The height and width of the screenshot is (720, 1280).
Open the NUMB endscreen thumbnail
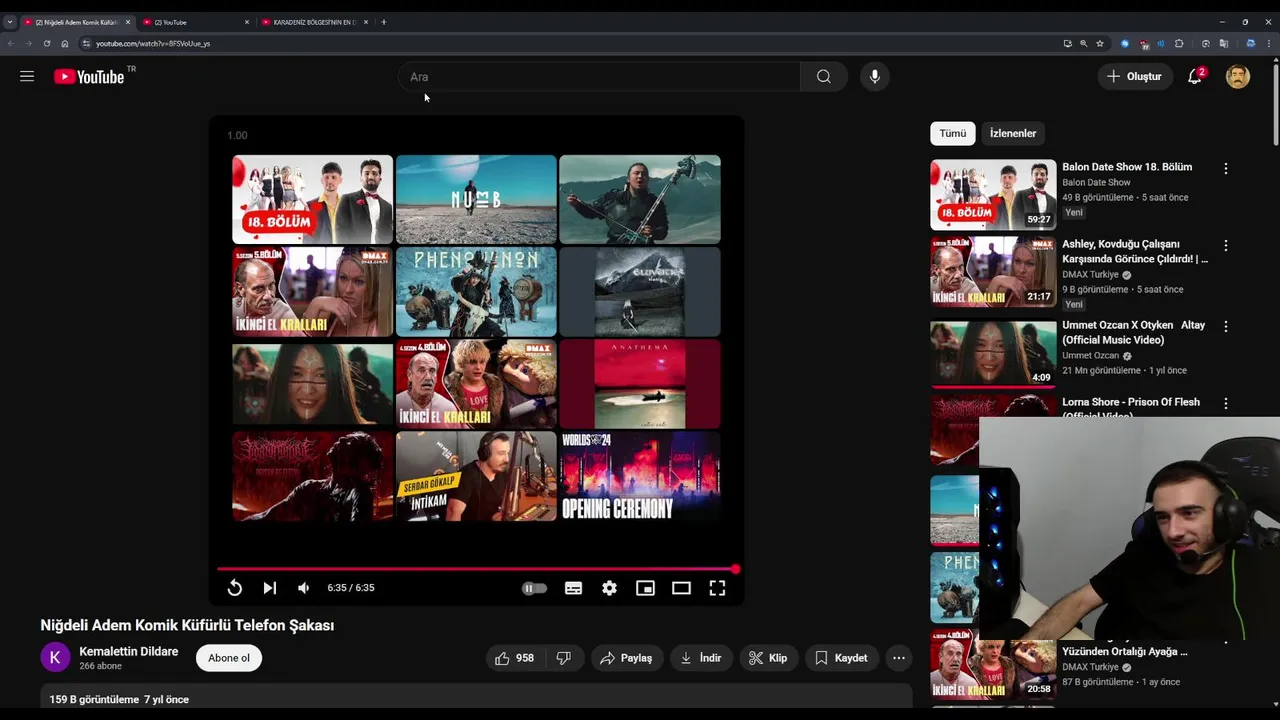pos(476,199)
